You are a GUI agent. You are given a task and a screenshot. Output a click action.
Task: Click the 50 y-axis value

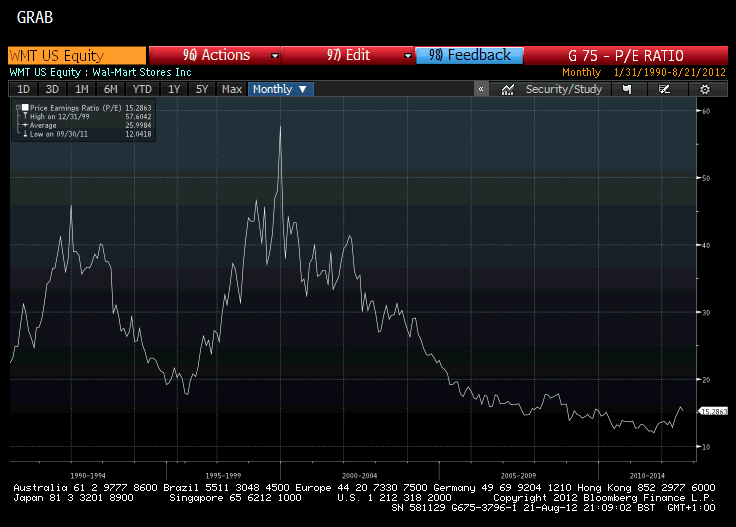[x=706, y=178]
